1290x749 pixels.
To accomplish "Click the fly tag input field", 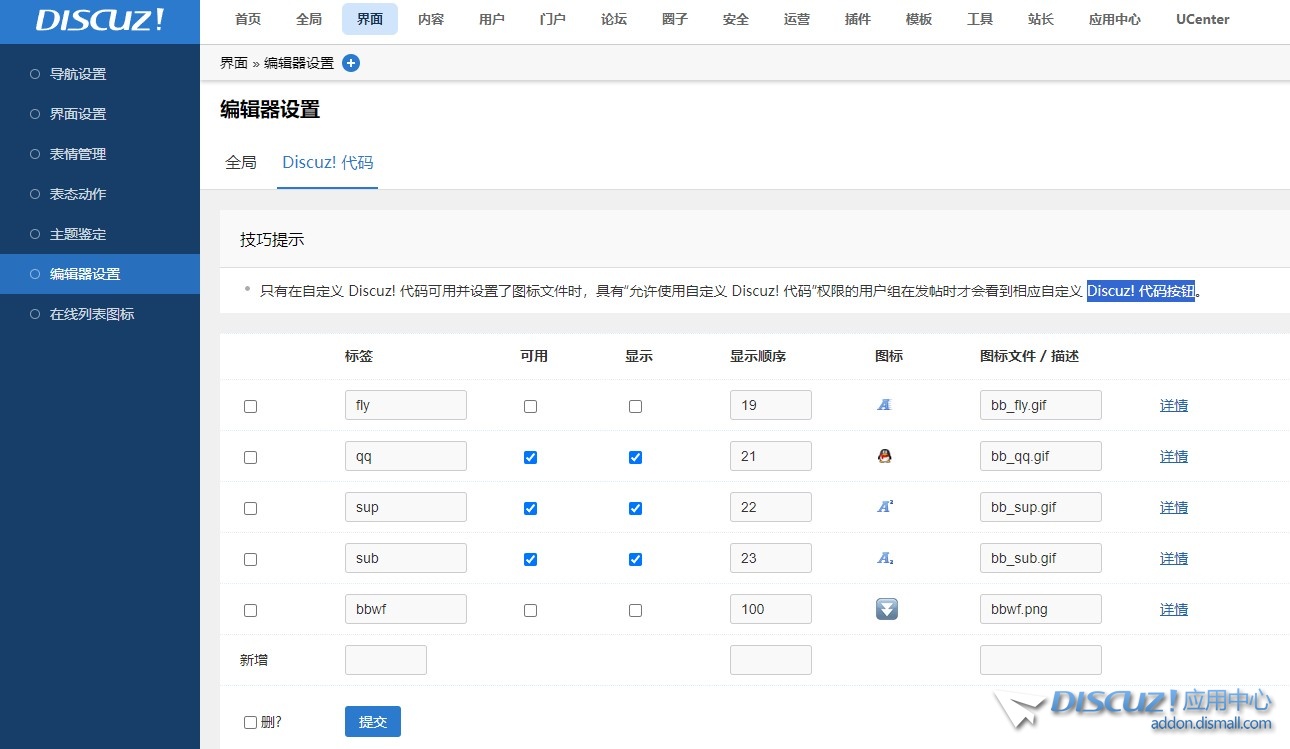I will pos(406,405).
